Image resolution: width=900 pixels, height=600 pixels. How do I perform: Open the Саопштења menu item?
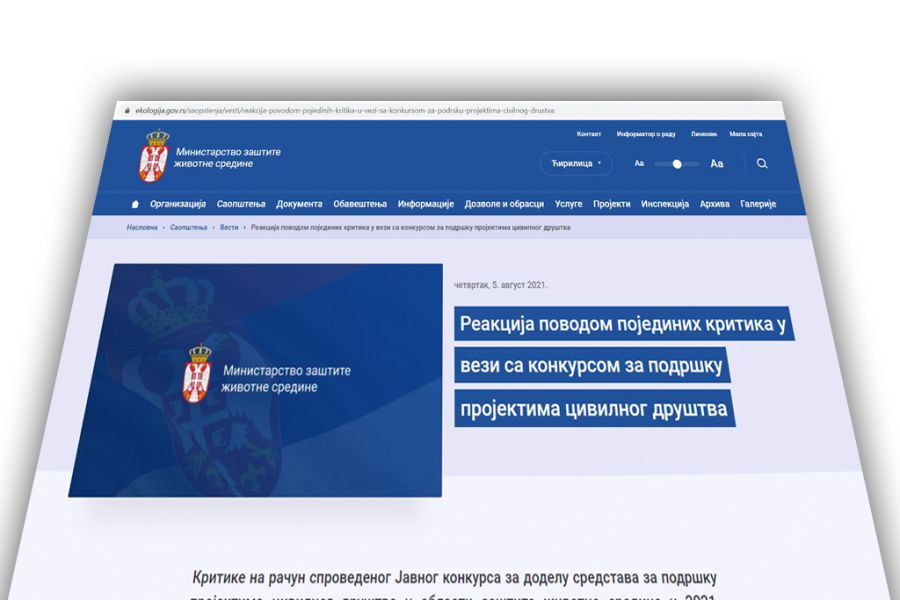point(241,204)
